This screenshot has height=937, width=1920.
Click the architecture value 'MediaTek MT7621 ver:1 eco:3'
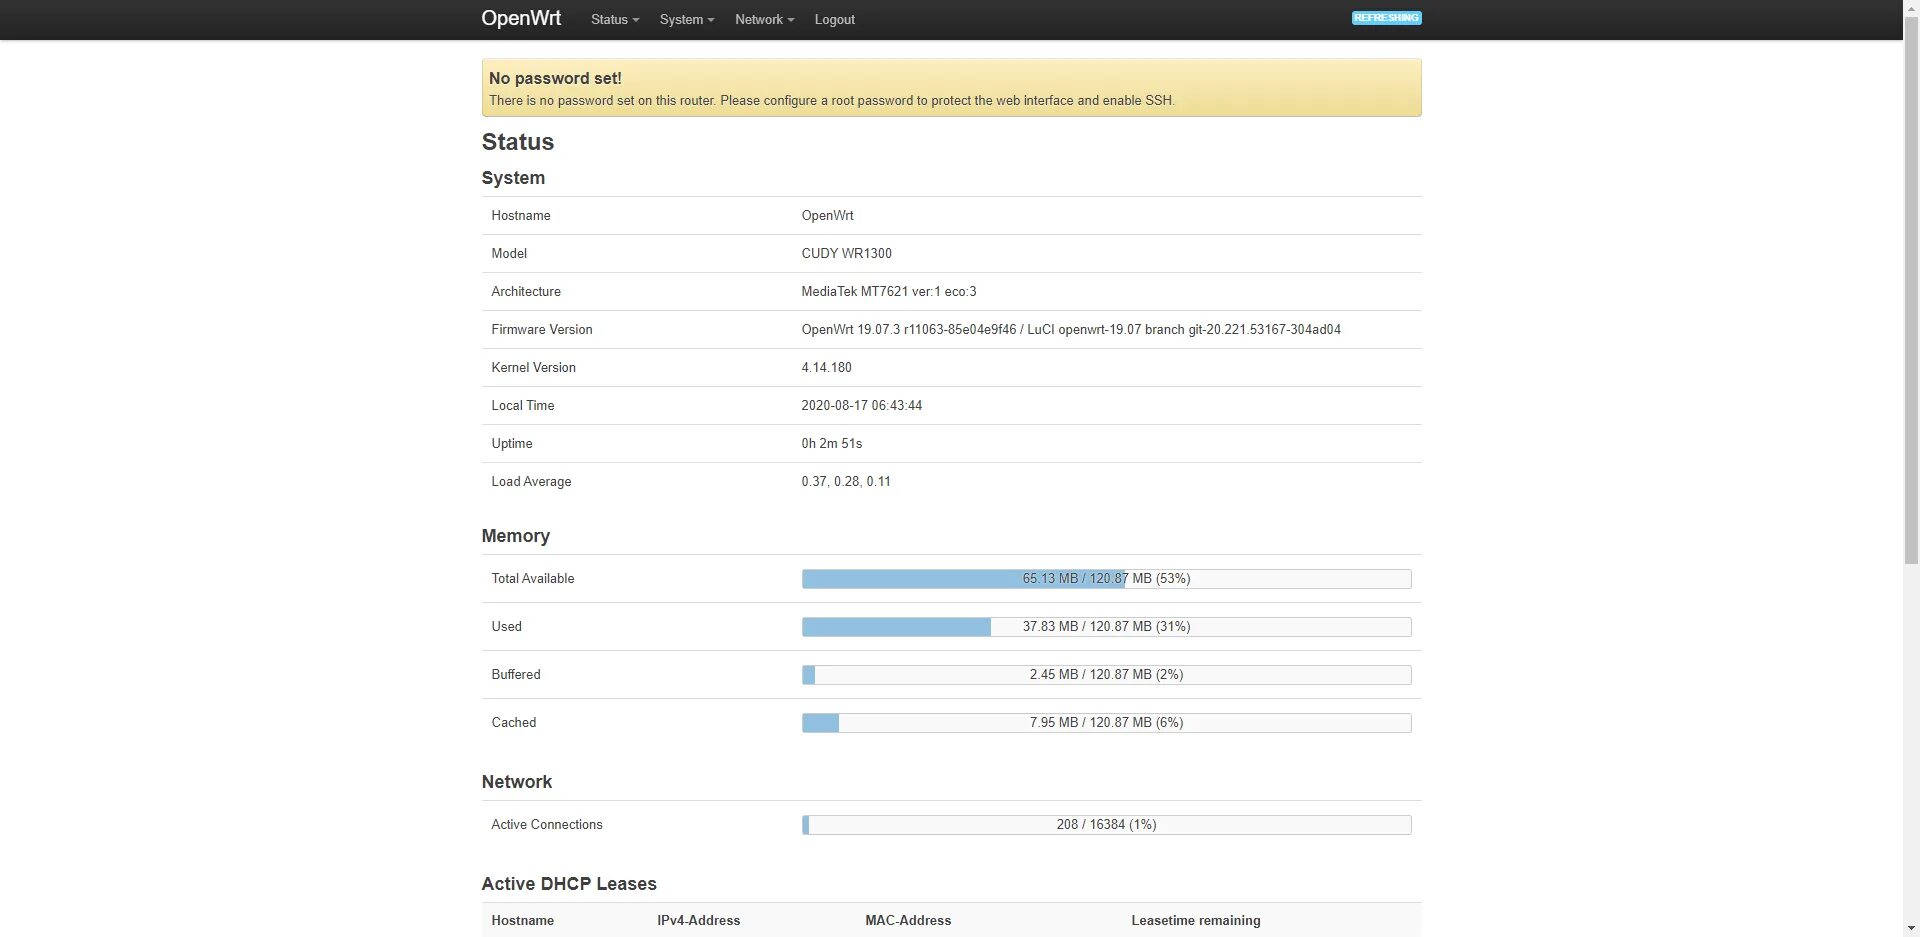[x=889, y=292]
